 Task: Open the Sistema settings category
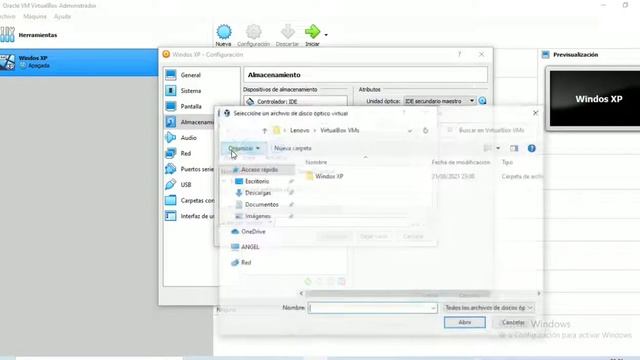190,91
